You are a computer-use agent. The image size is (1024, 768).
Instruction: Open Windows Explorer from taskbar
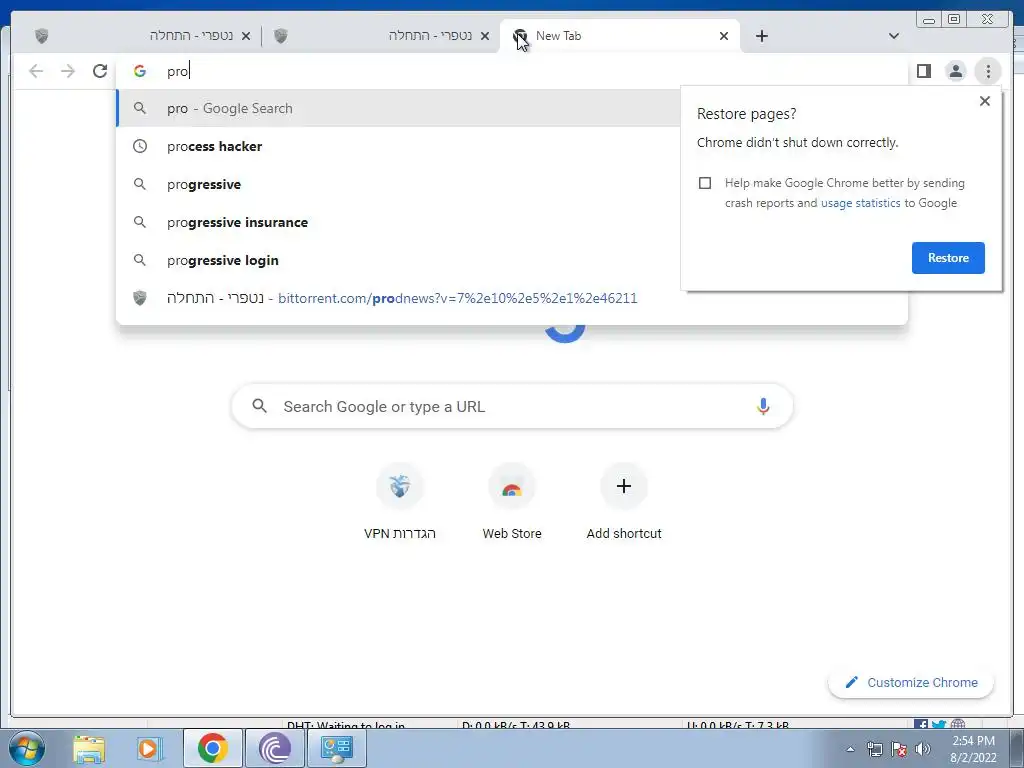[89, 749]
